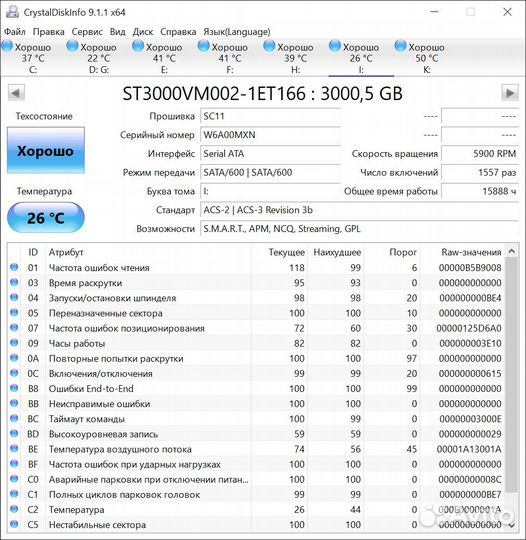Select disk E: status tab

164,58
